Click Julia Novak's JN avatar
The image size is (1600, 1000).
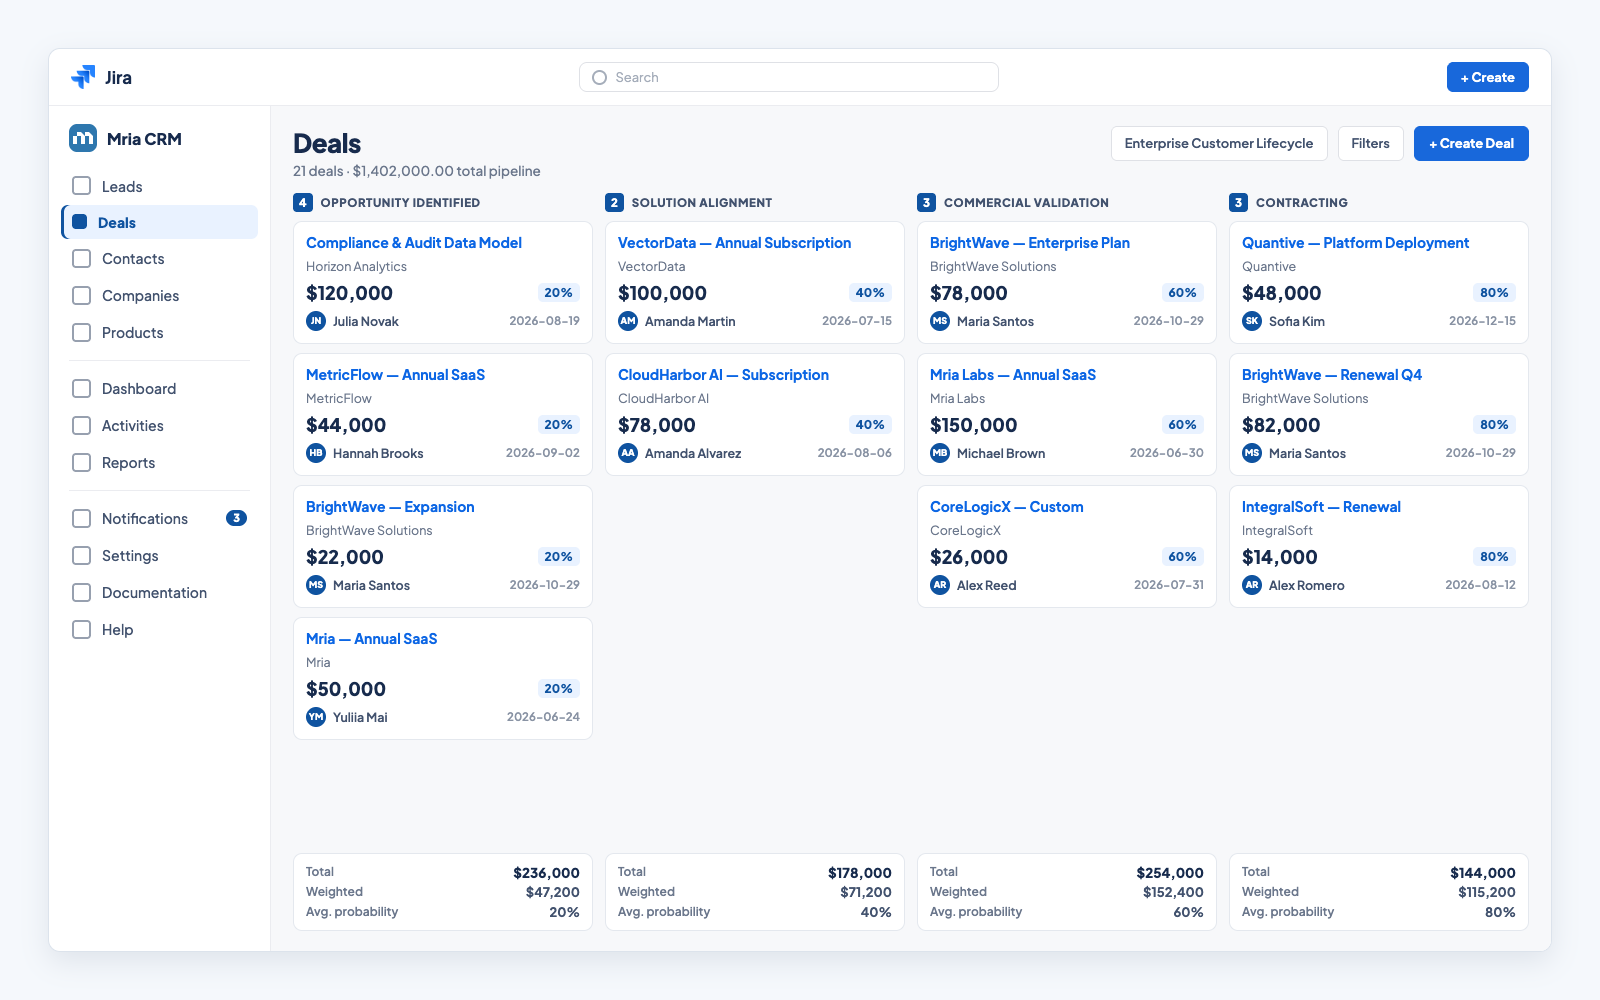point(316,321)
